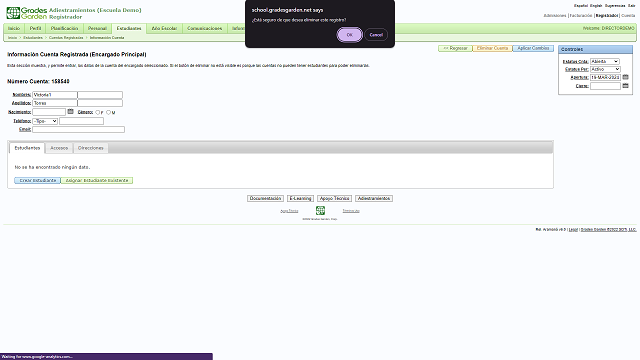Open the Perfil menu tab

point(36,29)
